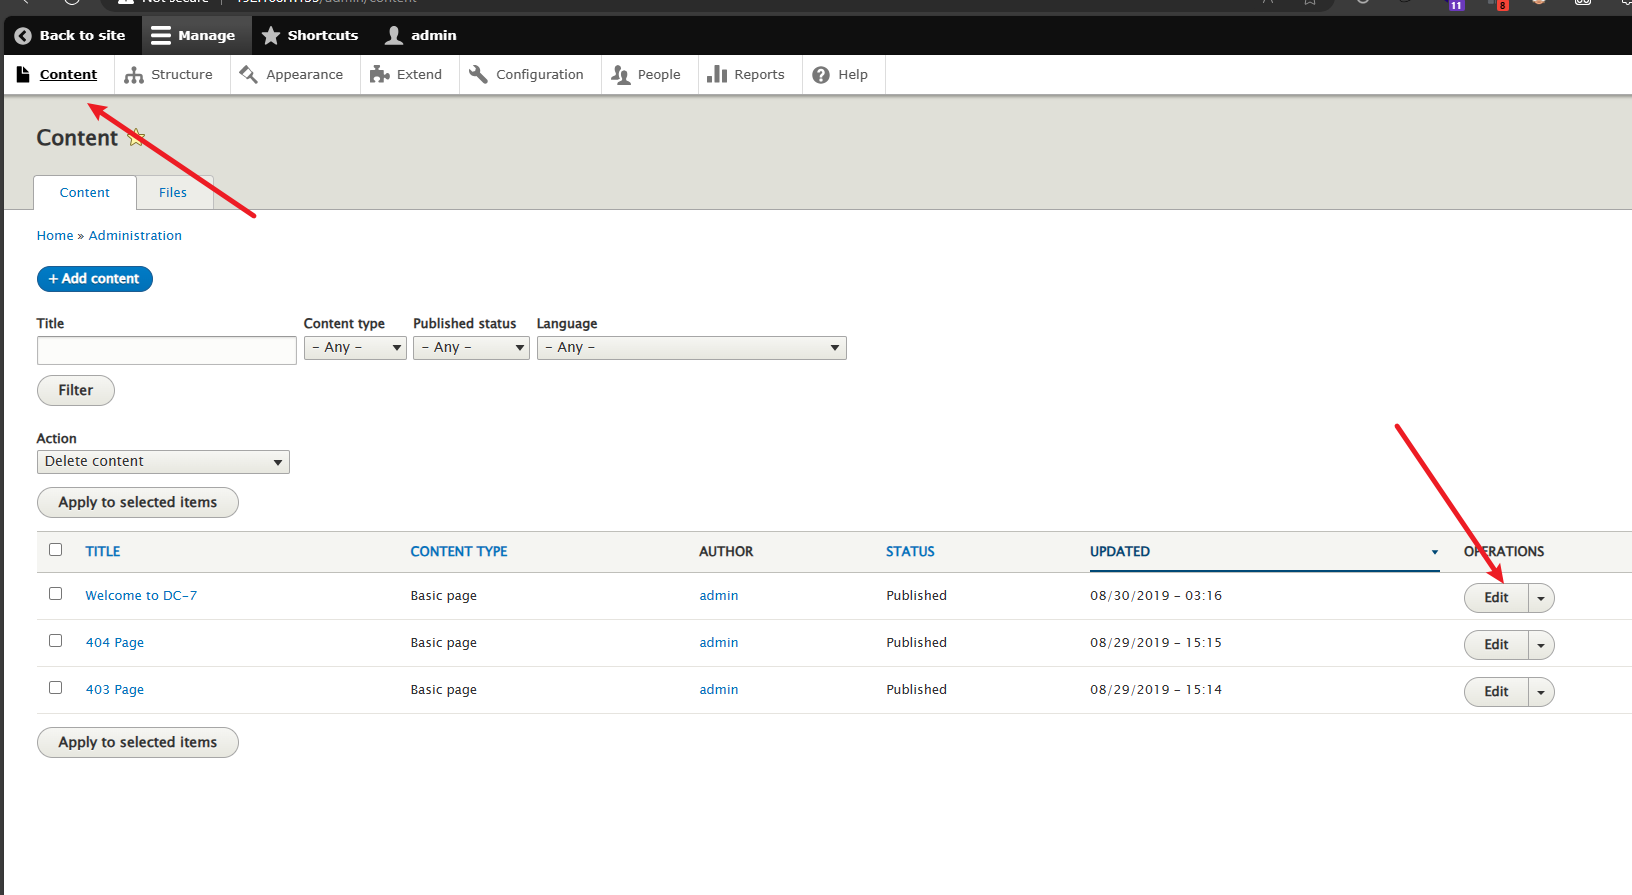The width and height of the screenshot is (1632, 895).
Task: Click admin author link for Welcome to DC-7
Action: (719, 595)
